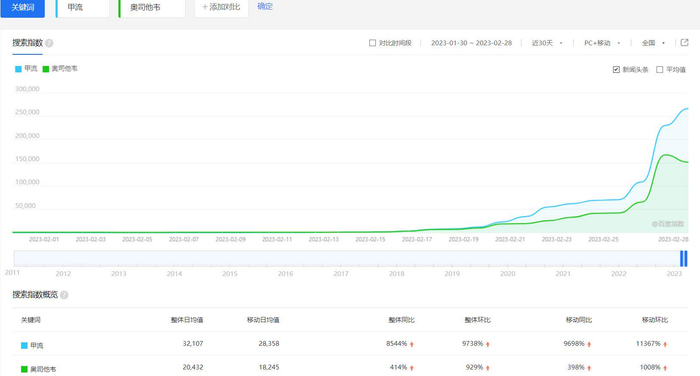Screen dimensions: 700x376
Task: Click the +添加对比 button
Action: tap(221, 8)
